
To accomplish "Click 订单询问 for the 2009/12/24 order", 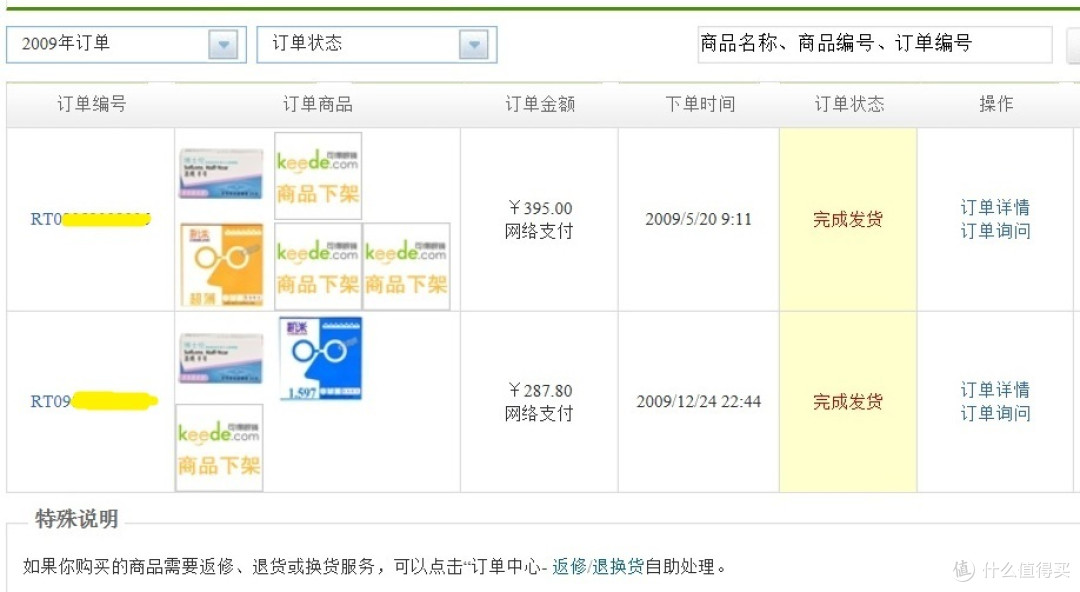I will click(x=995, y=414).
